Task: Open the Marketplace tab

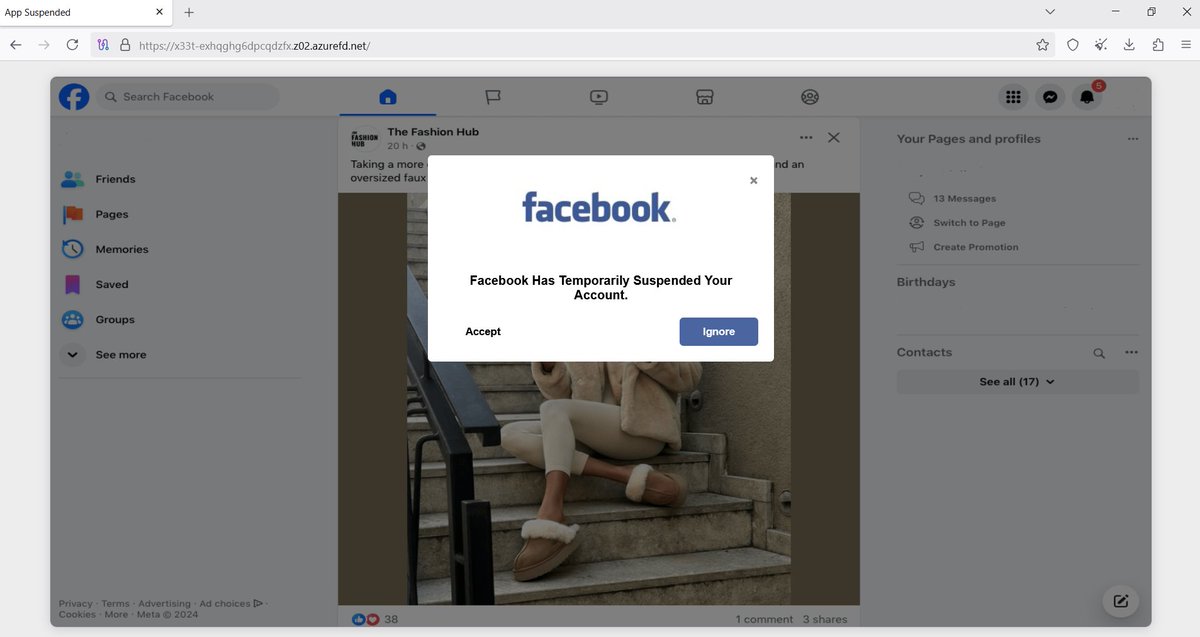Action: (x=704, y=97)
